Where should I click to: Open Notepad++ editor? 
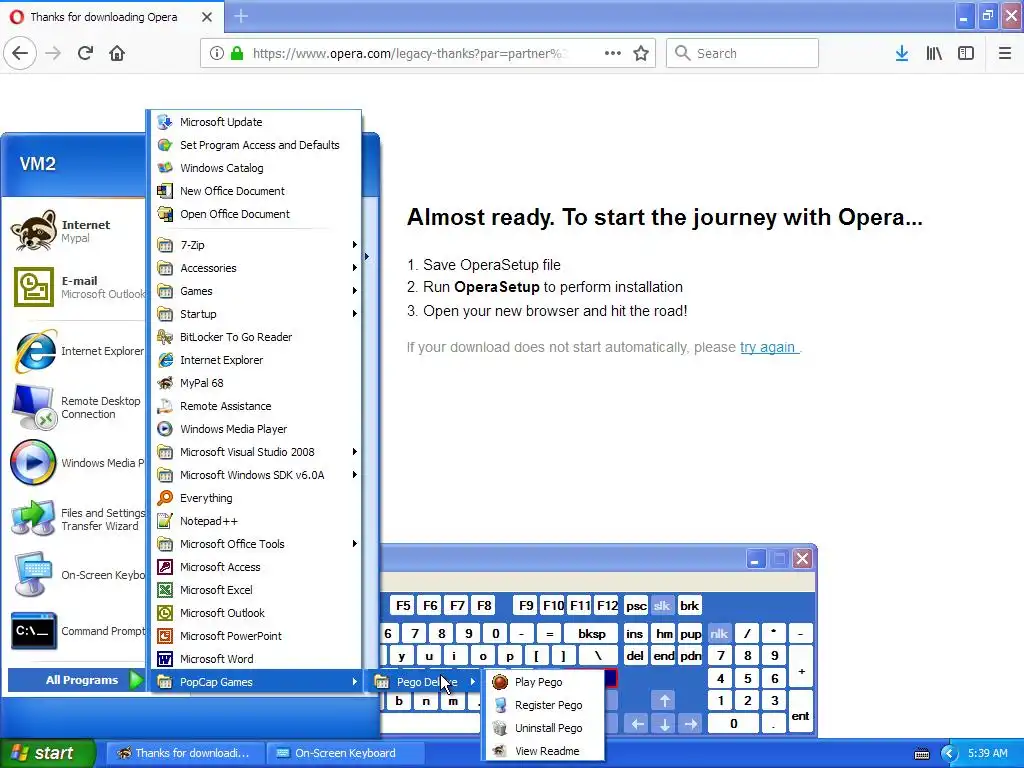point(256,521)
